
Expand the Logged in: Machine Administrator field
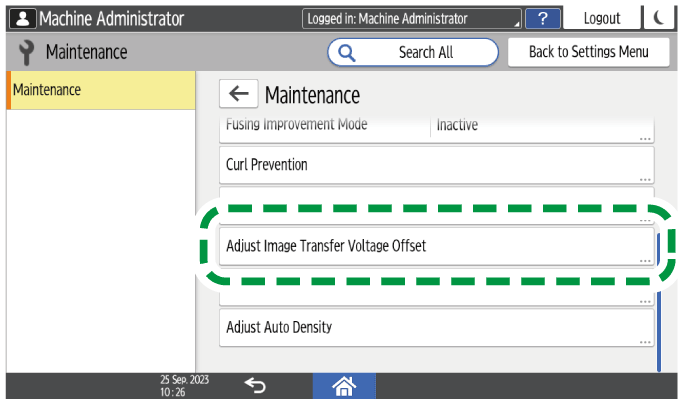[413, 18]
